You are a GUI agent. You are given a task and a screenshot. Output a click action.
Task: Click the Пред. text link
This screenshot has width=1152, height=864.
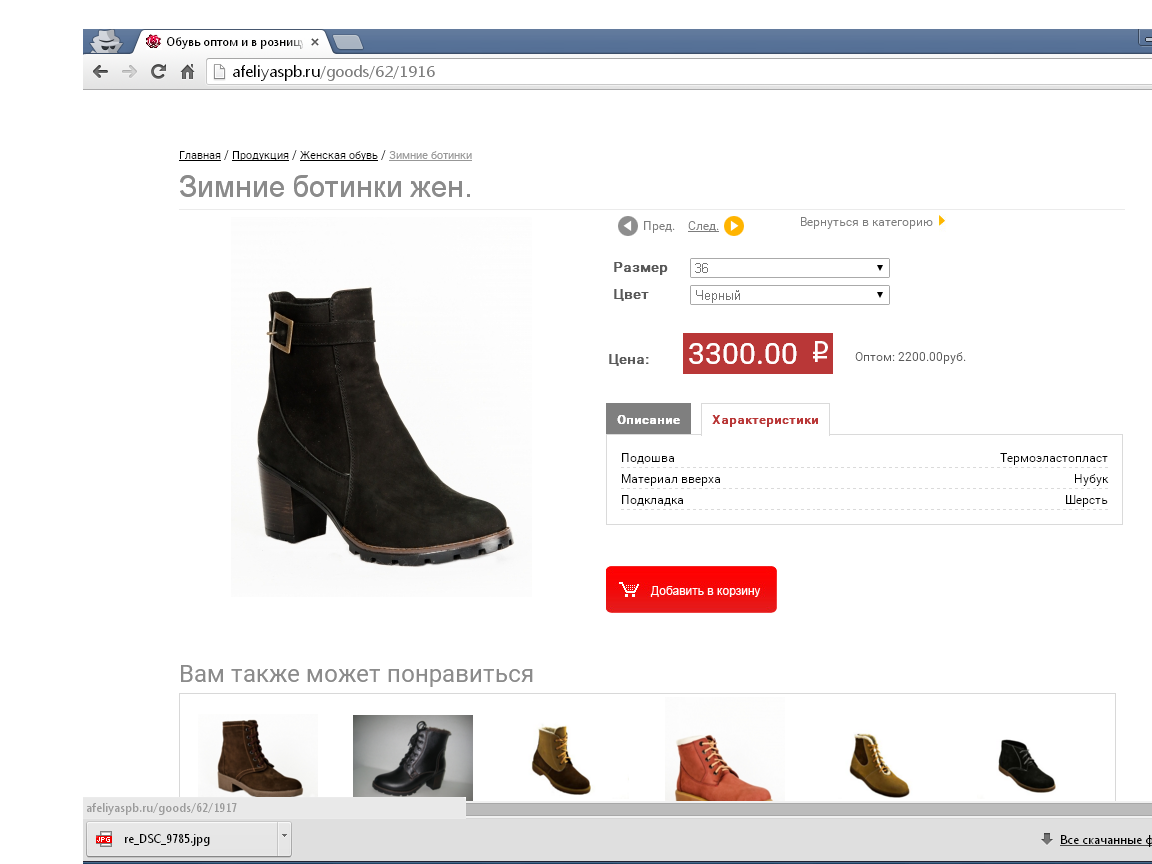(658, 226)
